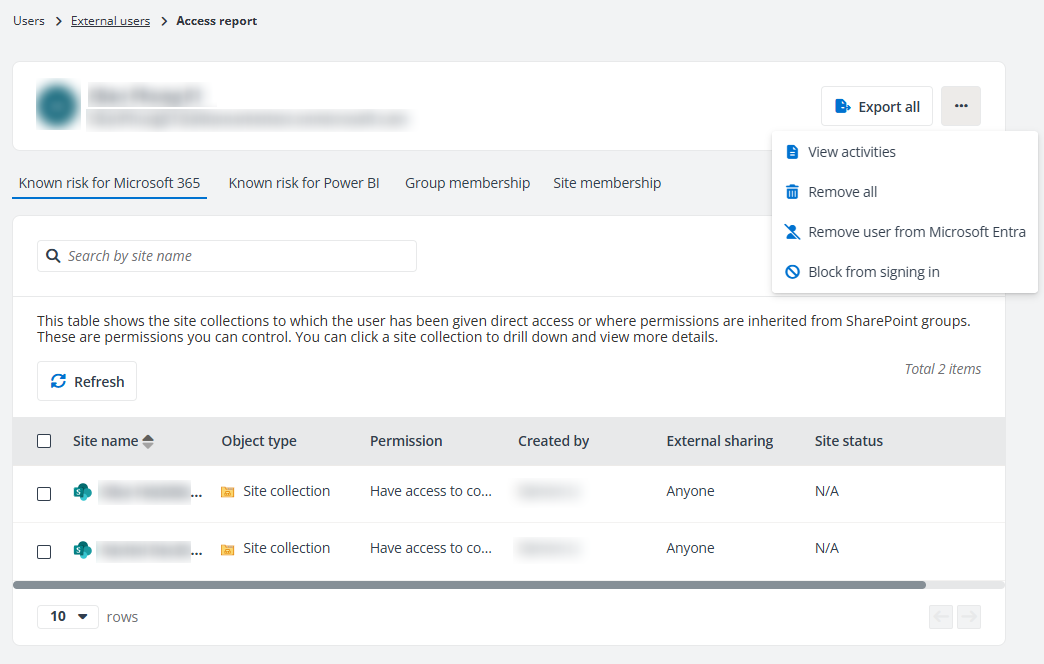Screen dimensions: 1044x664
Task: Click the SharePoint site icon in the first row
Action: [x=83, y=491]
